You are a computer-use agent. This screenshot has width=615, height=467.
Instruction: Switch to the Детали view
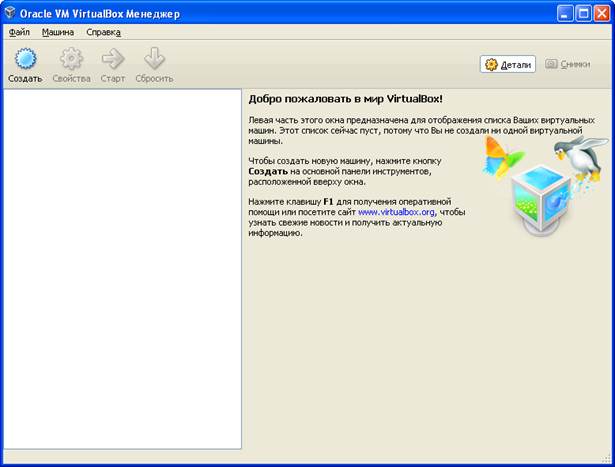tap(508, 64)
